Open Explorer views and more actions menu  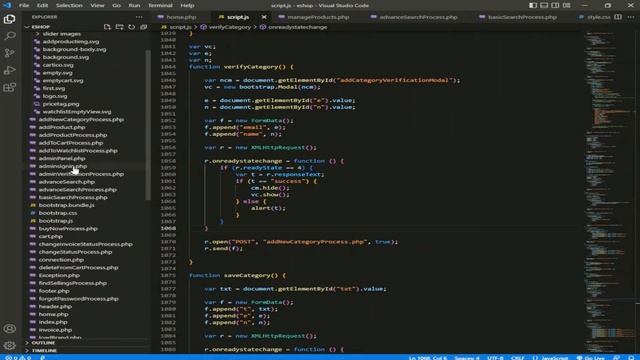pos(139,17)
